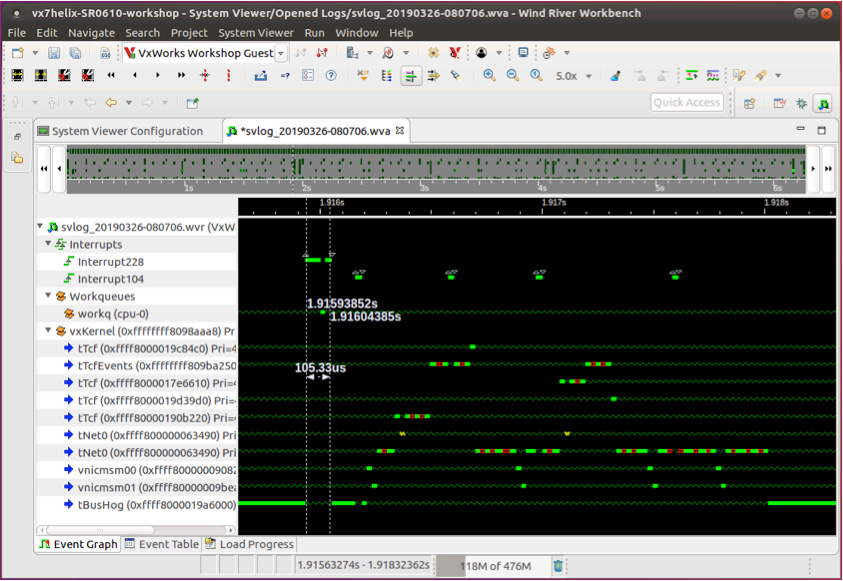Viewport: 843px width, 581px height.
Task: Click the double-right fast forward arrow
Action: click(x=181, y=75)
